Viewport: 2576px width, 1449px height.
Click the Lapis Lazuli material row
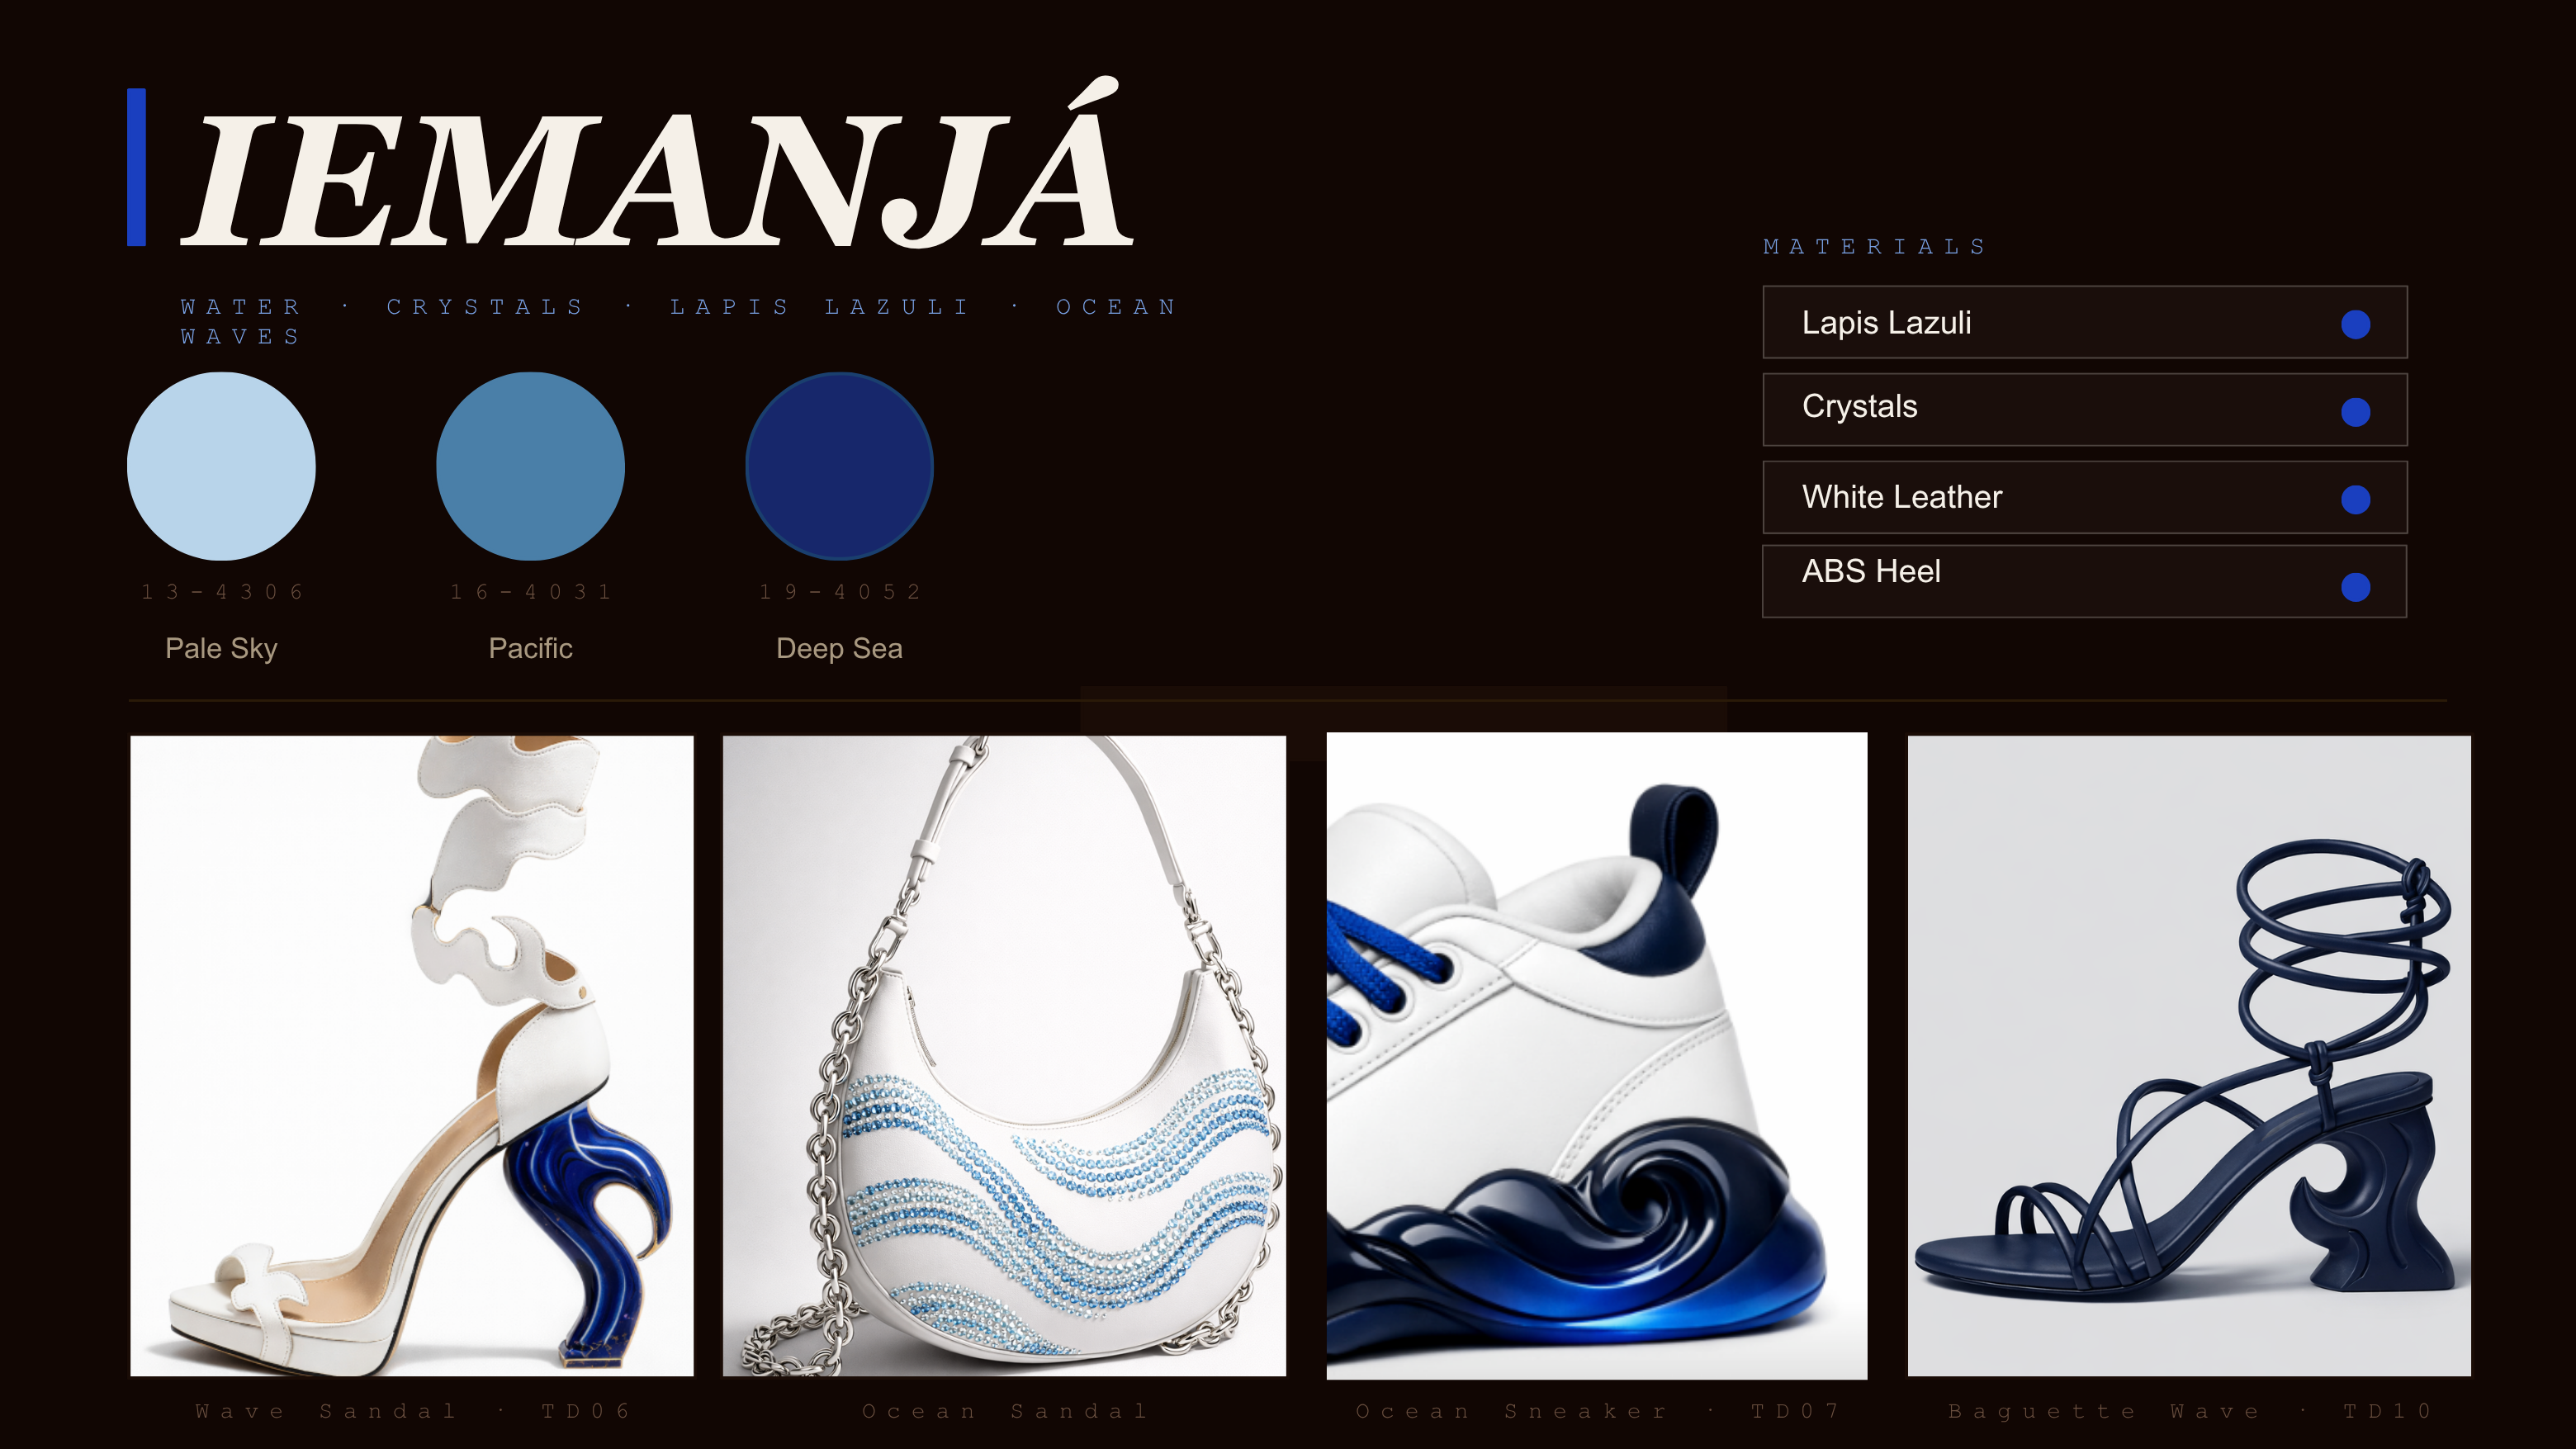2084,322
